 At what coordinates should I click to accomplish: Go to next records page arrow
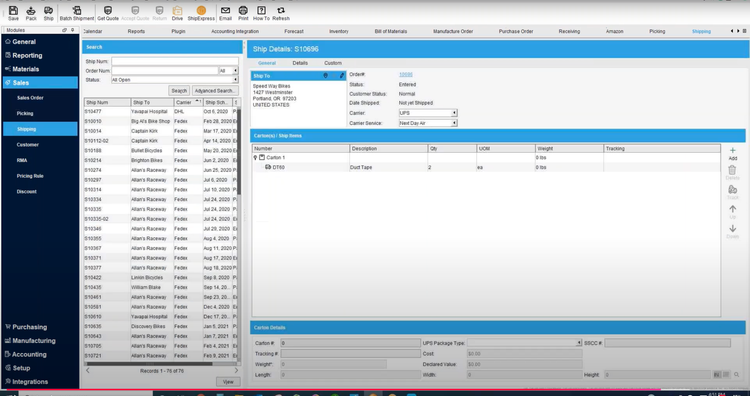click(x=236, y=371)
